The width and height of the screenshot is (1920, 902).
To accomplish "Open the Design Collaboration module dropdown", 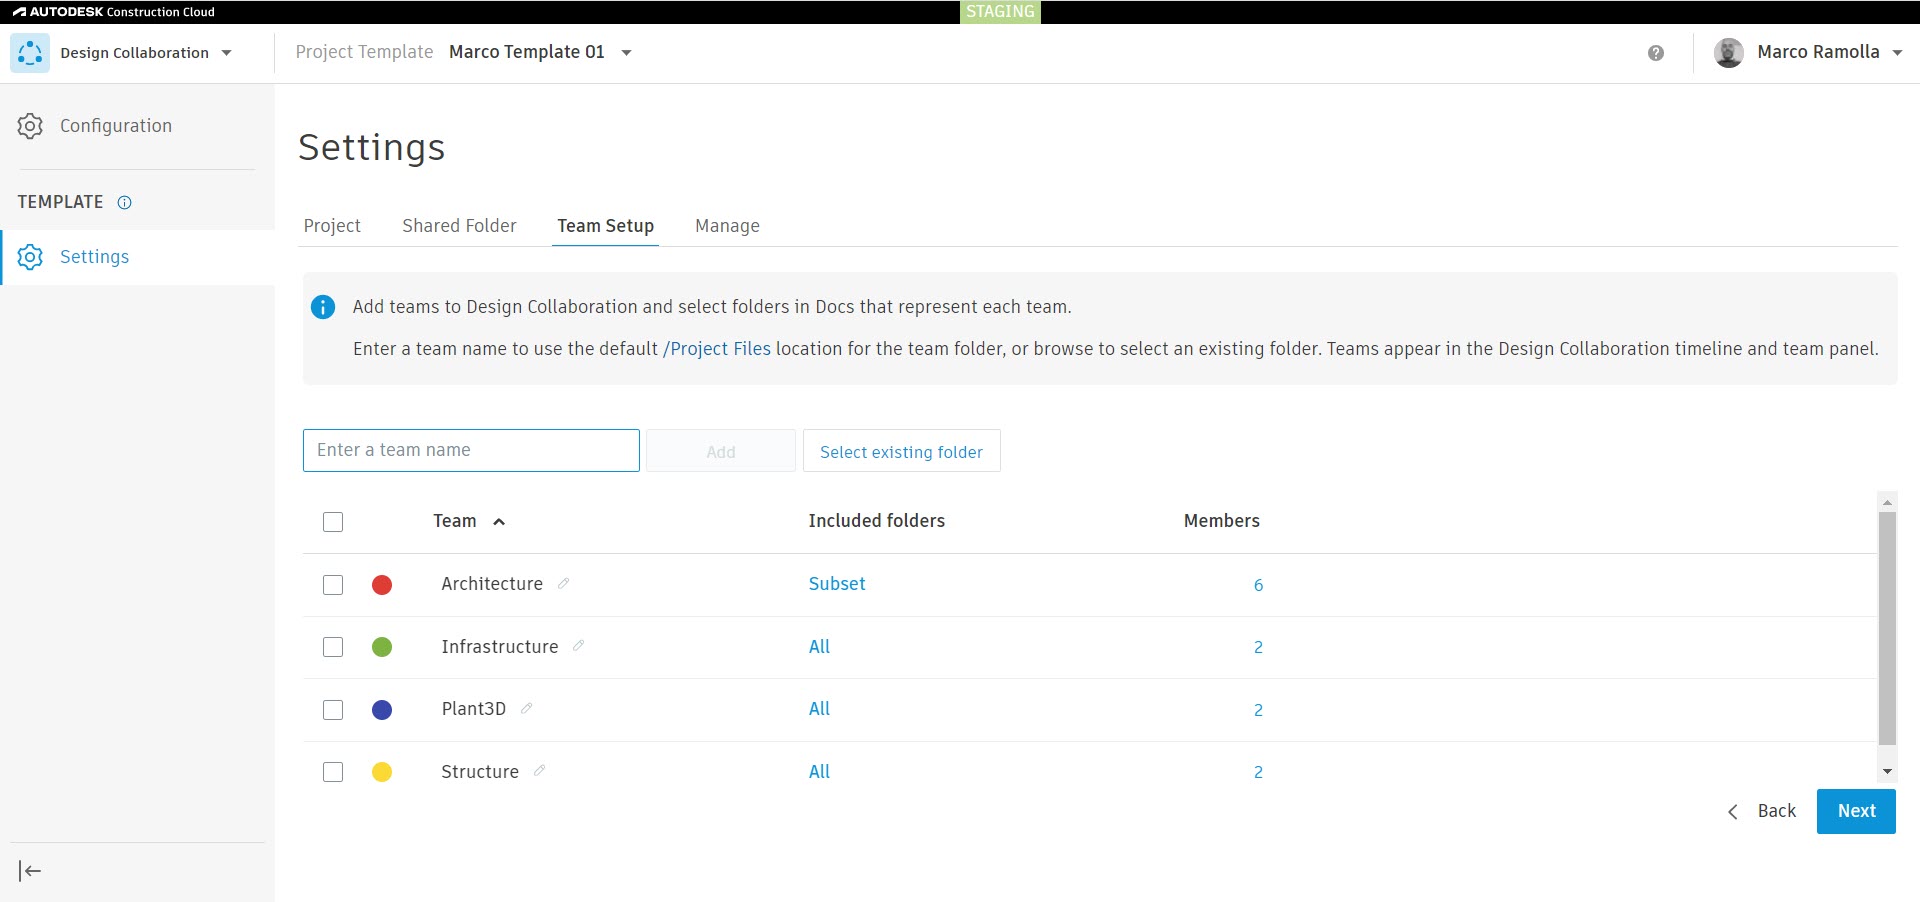I will (x=227, y=53).
